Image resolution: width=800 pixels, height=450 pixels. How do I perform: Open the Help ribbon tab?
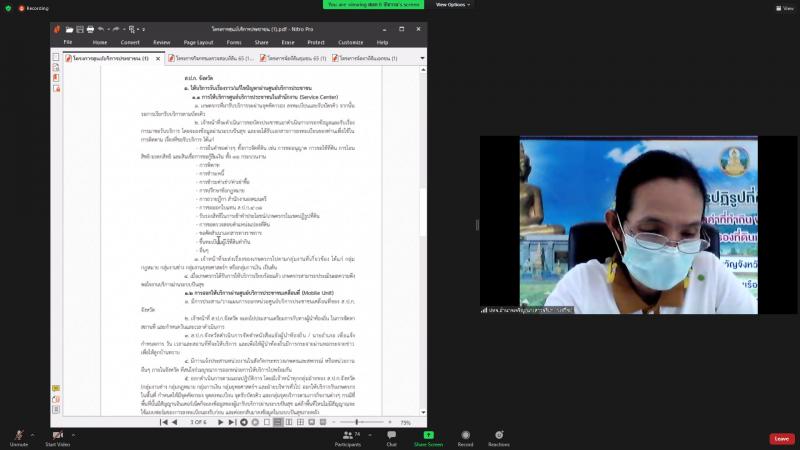pyautogui.click(x=382, y=42)
